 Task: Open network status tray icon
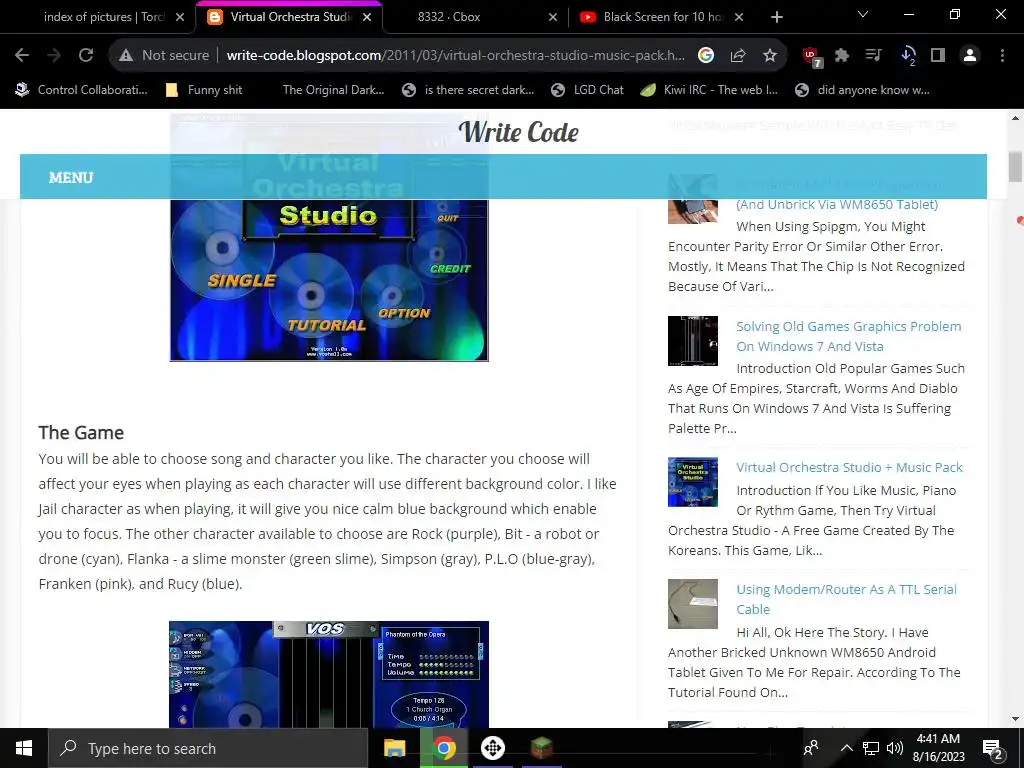tap(871, 748)
